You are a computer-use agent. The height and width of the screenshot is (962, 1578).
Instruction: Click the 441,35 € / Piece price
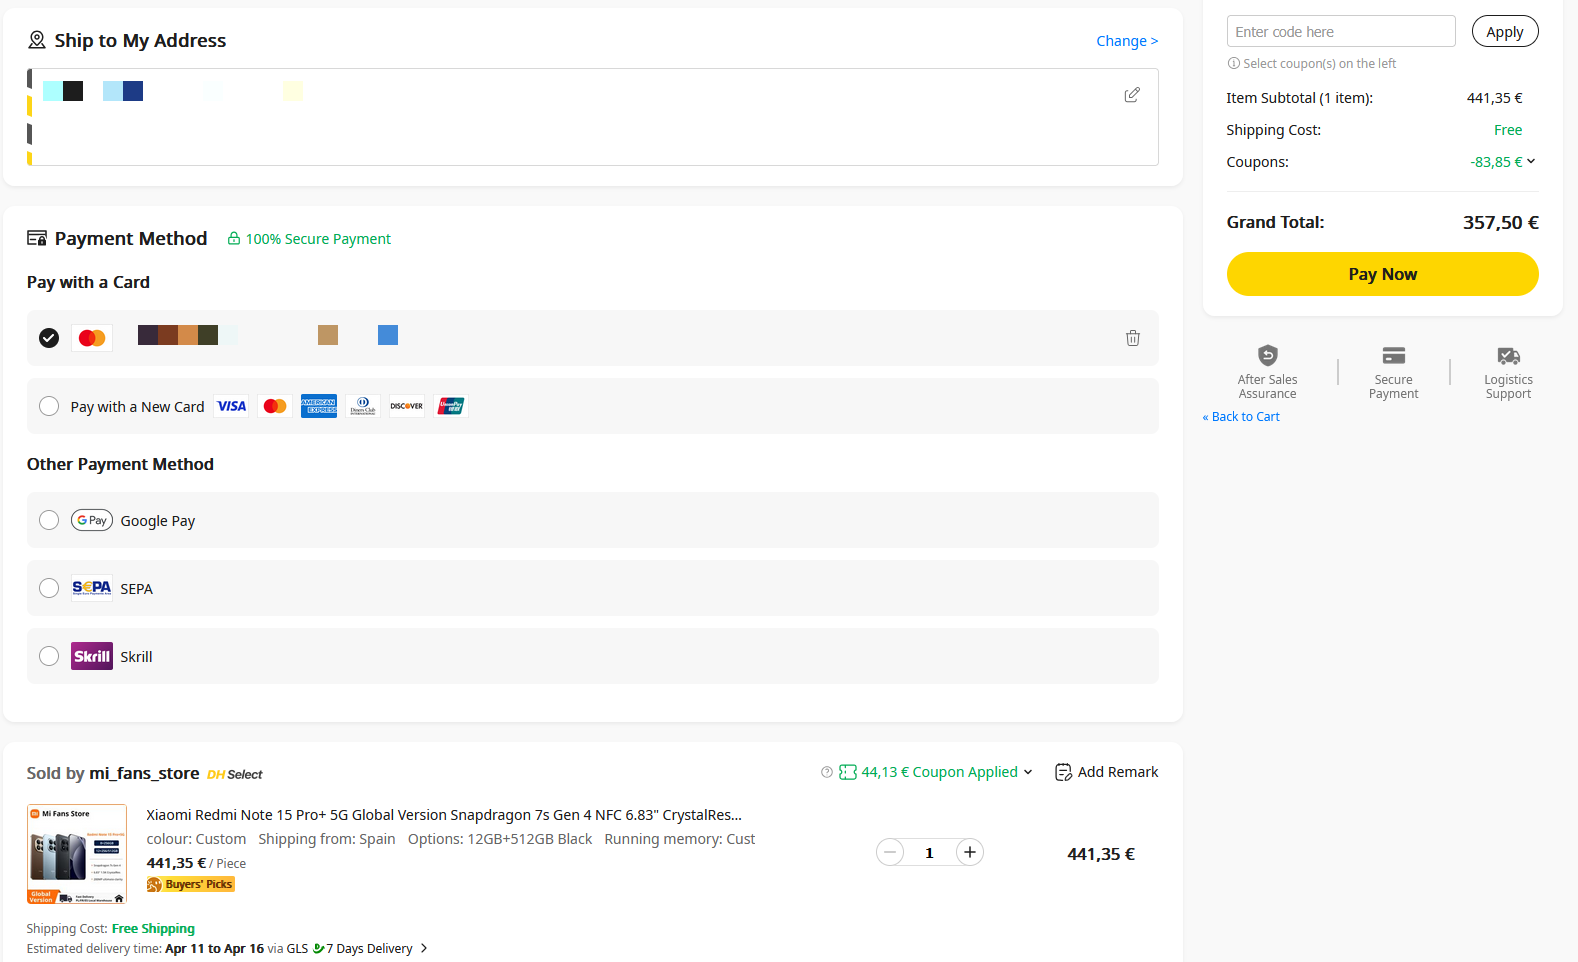[x=196, y=863]
